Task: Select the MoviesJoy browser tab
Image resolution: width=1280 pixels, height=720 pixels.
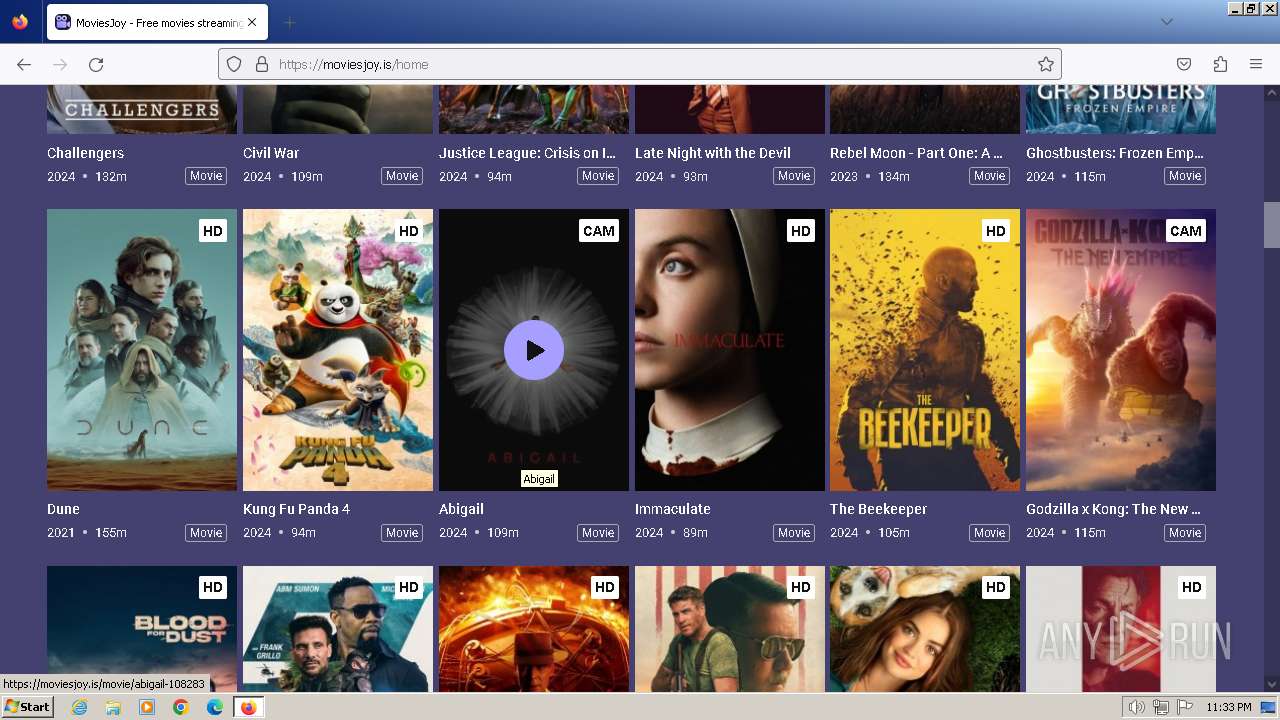Action: [156, 22]
